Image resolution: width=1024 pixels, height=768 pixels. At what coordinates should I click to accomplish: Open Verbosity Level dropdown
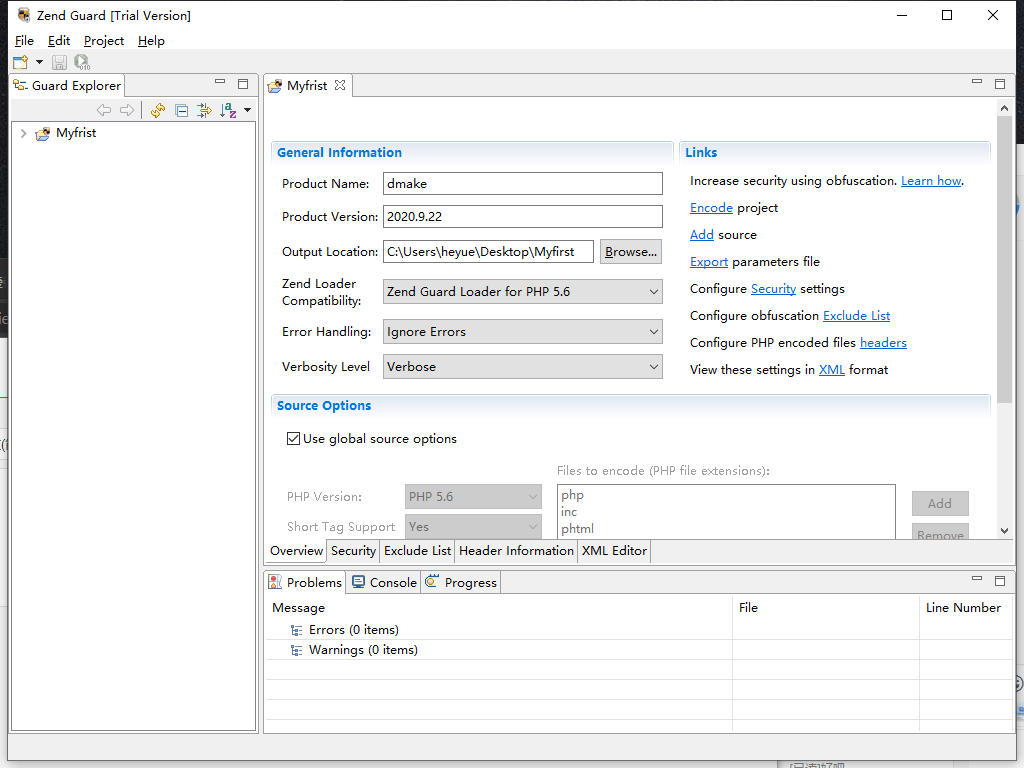[522, 366]
